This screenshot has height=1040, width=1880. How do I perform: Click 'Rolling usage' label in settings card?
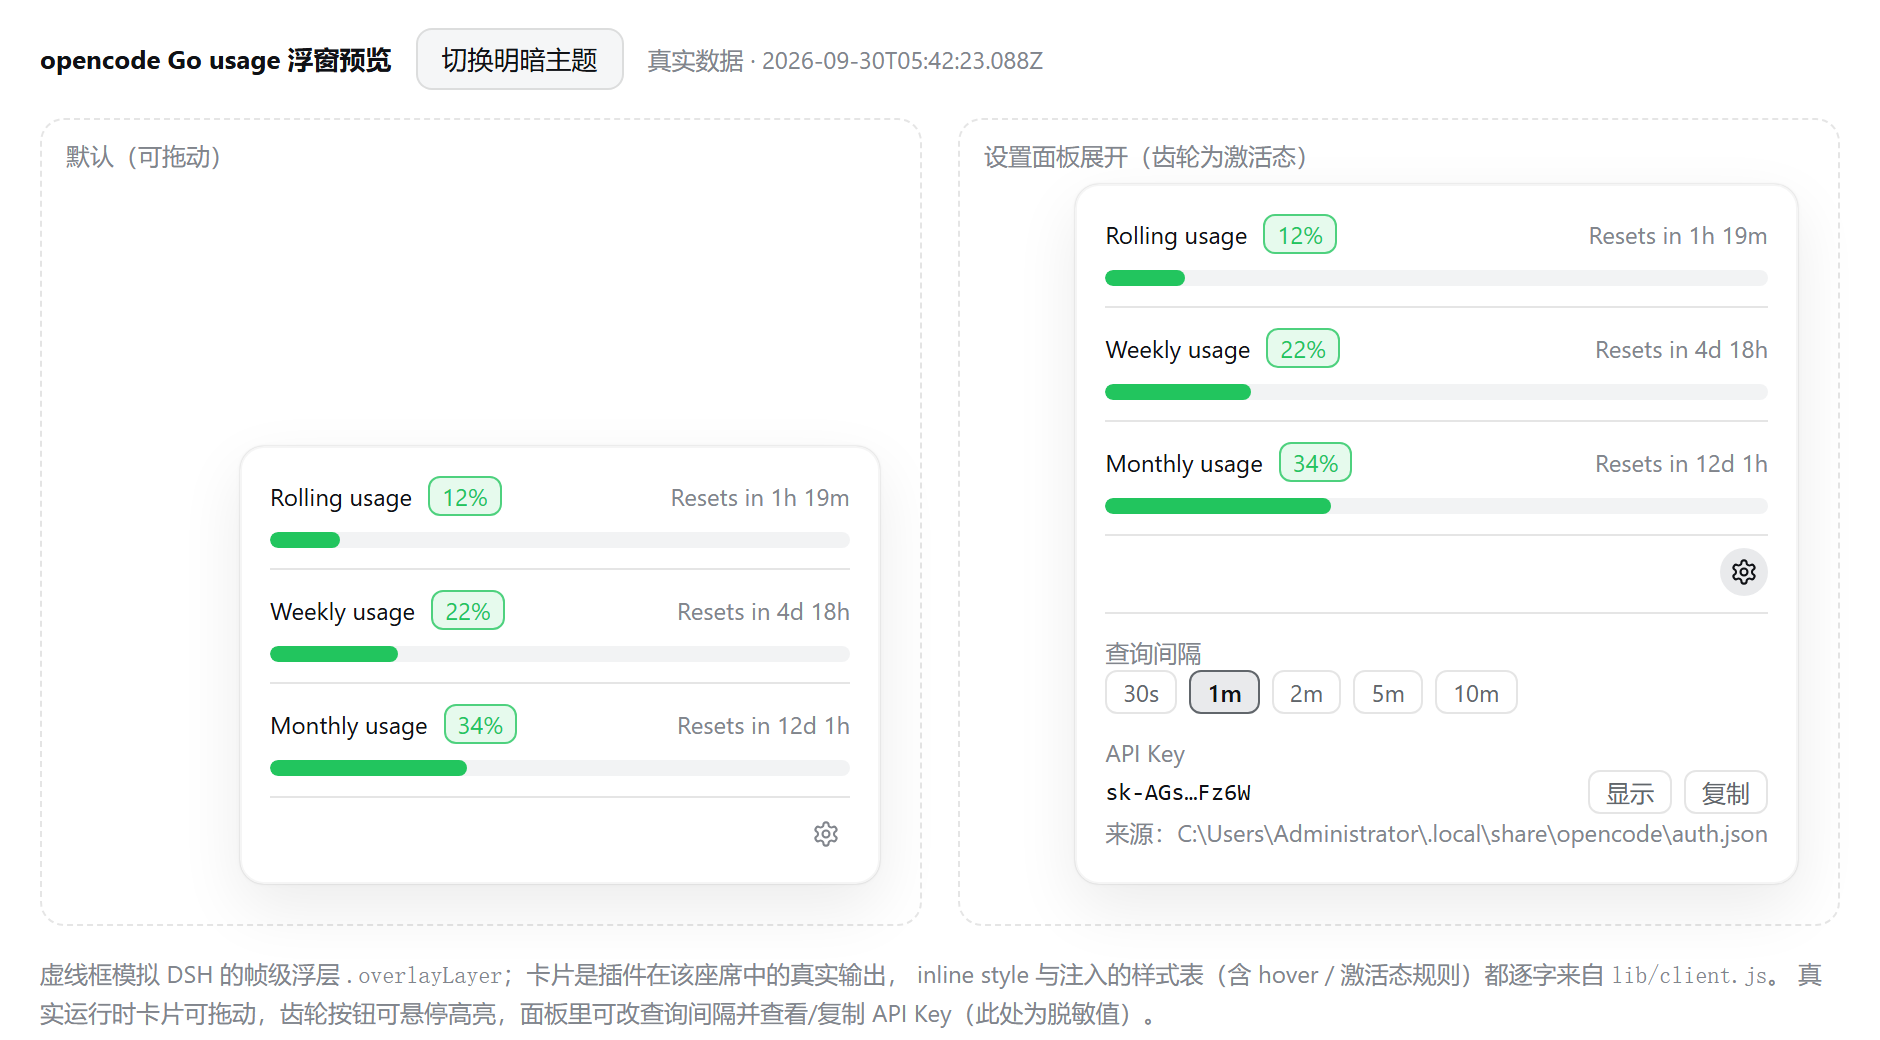(1176, 236)
